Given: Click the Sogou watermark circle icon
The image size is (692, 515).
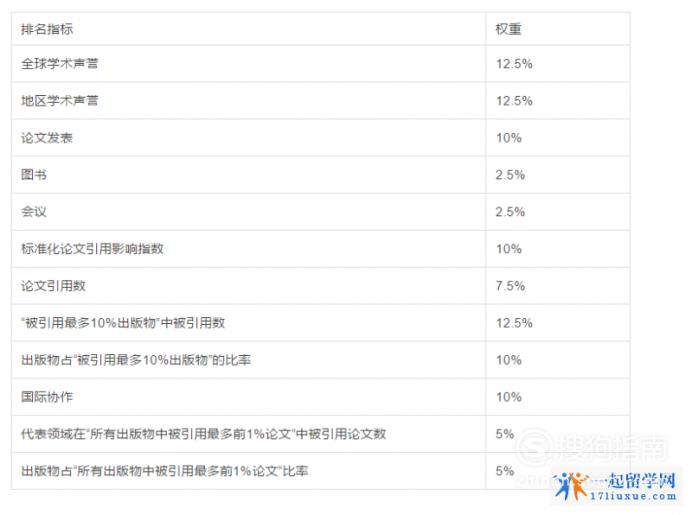Looking at the screenshot, I should 534,449.
